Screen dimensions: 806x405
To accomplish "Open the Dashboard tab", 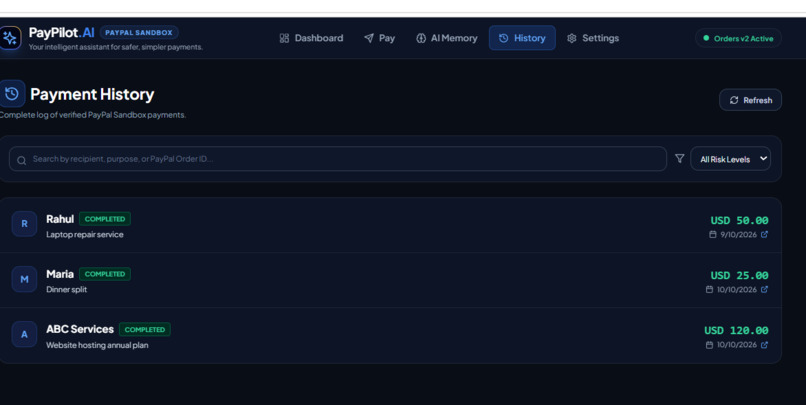I will [311, 38].
